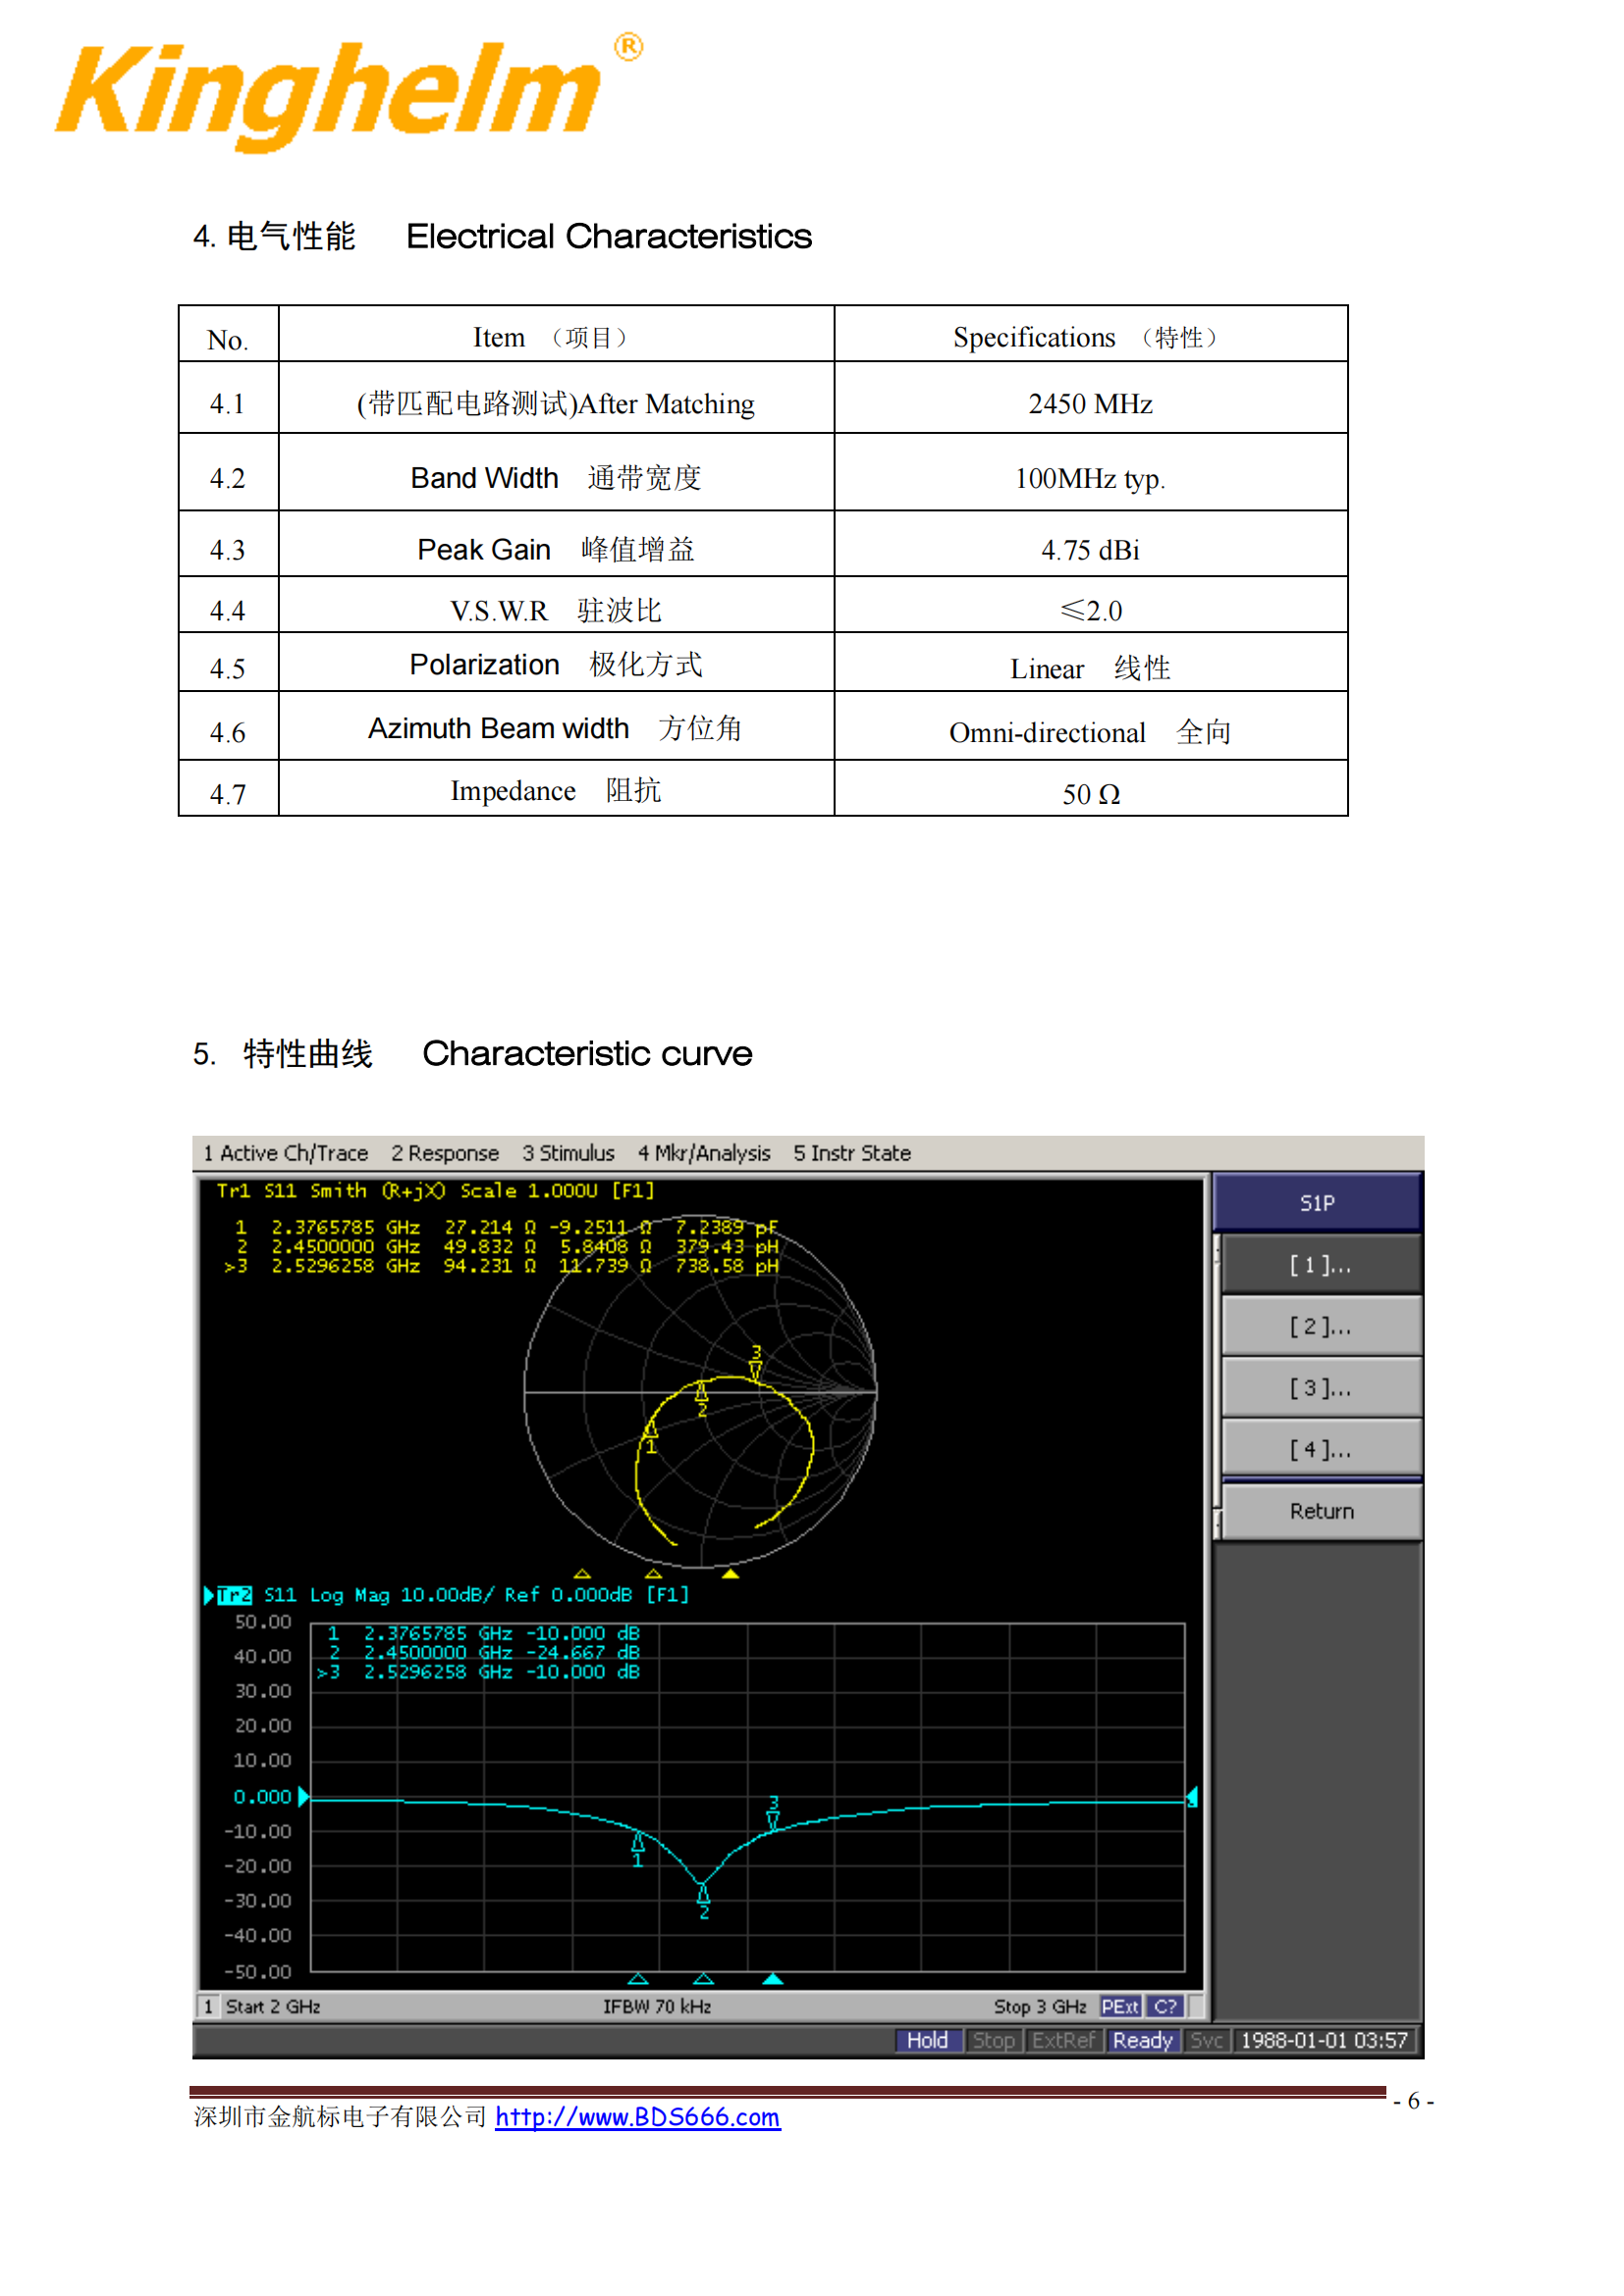
Task: Click the channel number 1 box
Action: 208,2006
